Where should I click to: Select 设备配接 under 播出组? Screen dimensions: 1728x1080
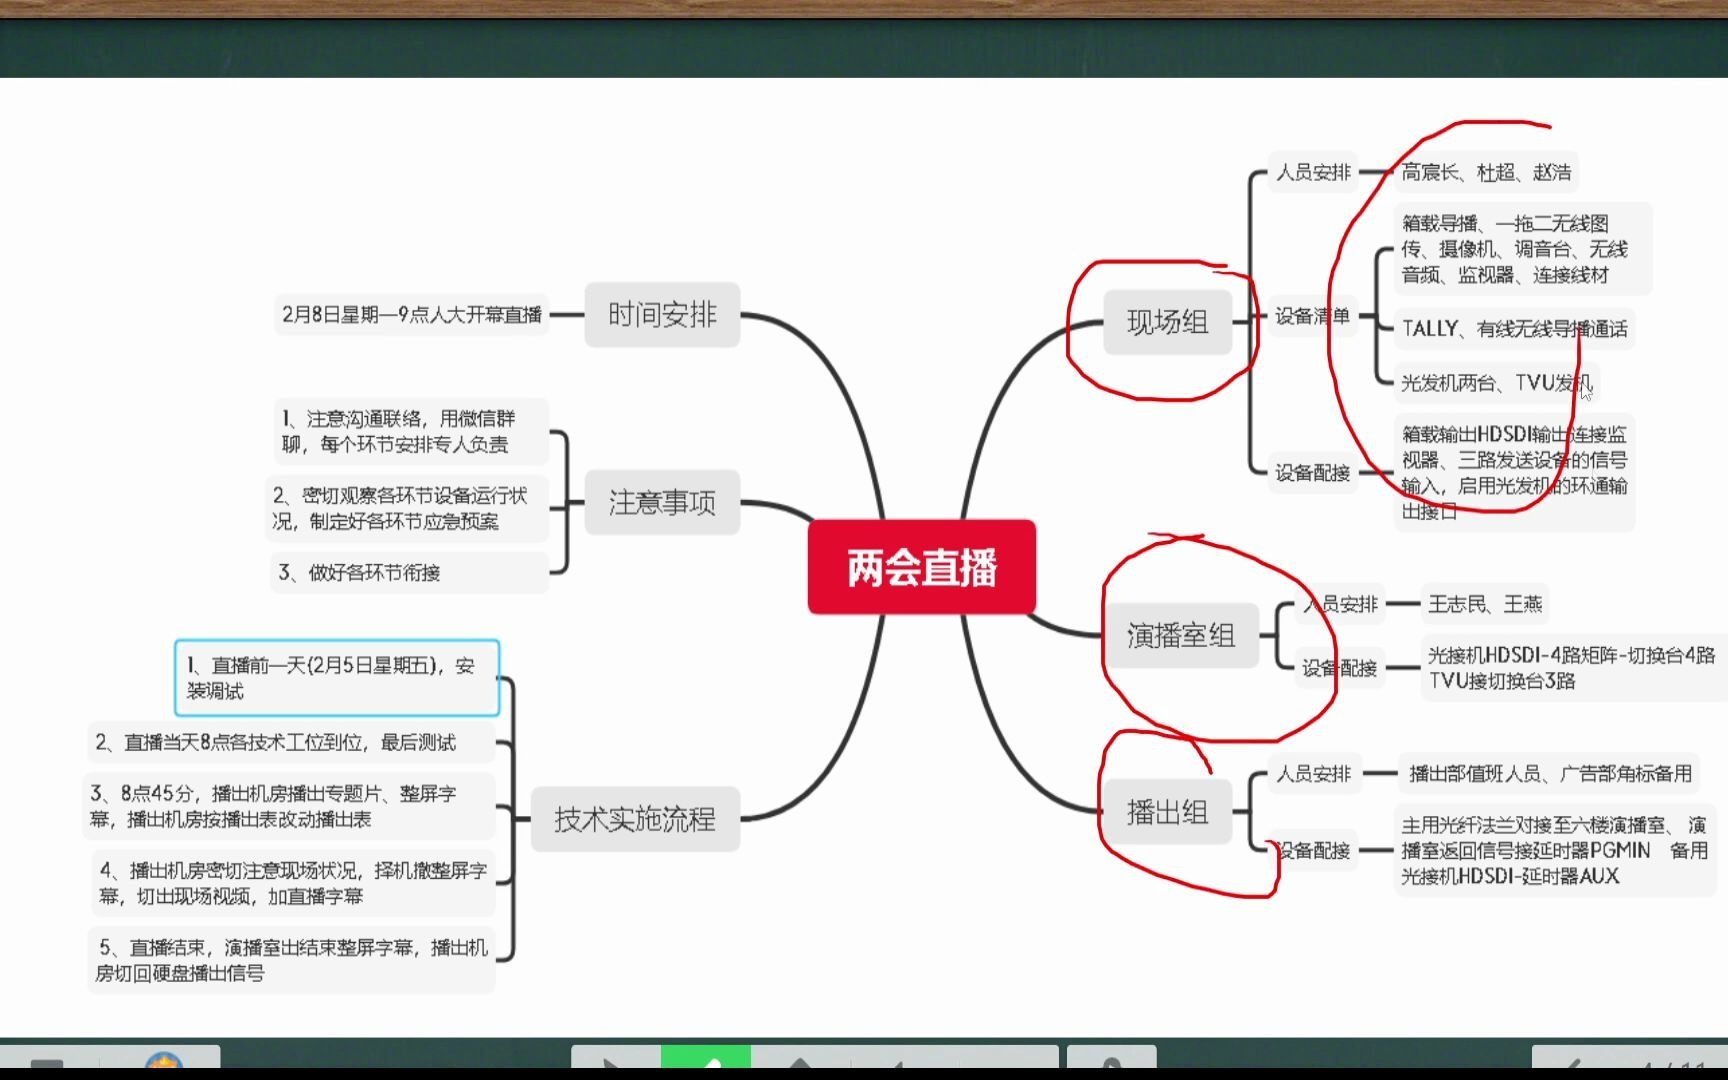[x=1313, y=851]
